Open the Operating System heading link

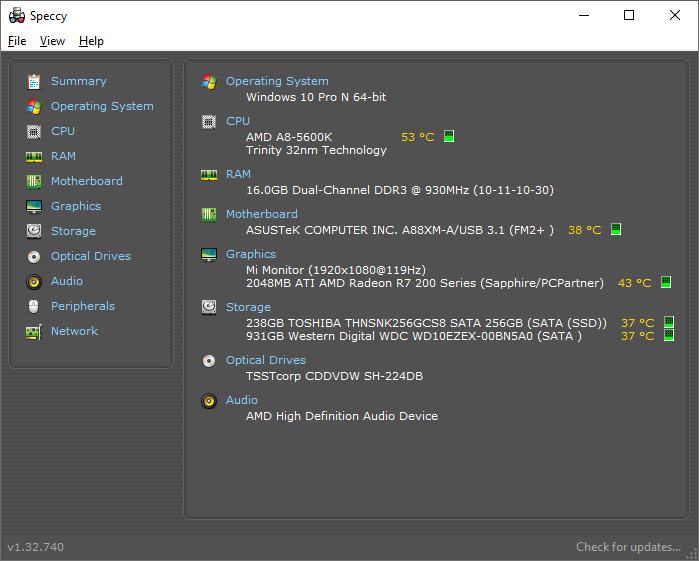tap(277, 81)
